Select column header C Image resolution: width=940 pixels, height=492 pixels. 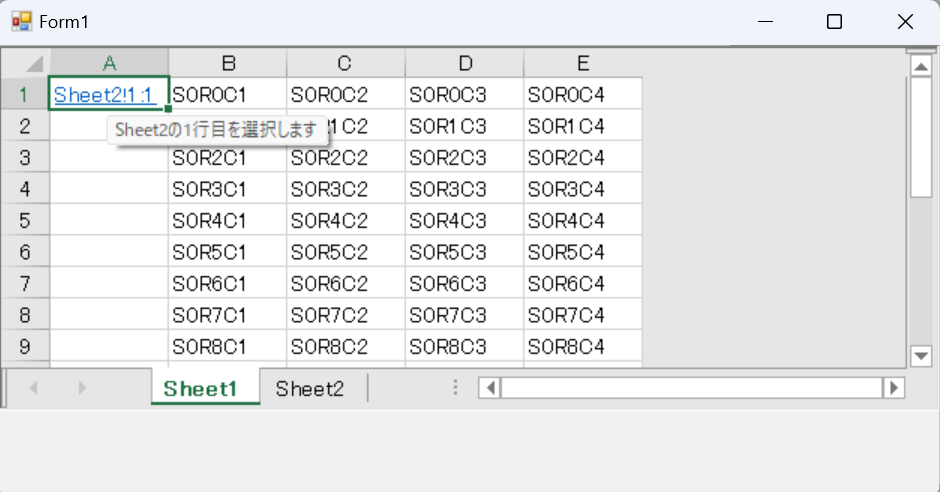pyautogui.click(x=345, y=63)
